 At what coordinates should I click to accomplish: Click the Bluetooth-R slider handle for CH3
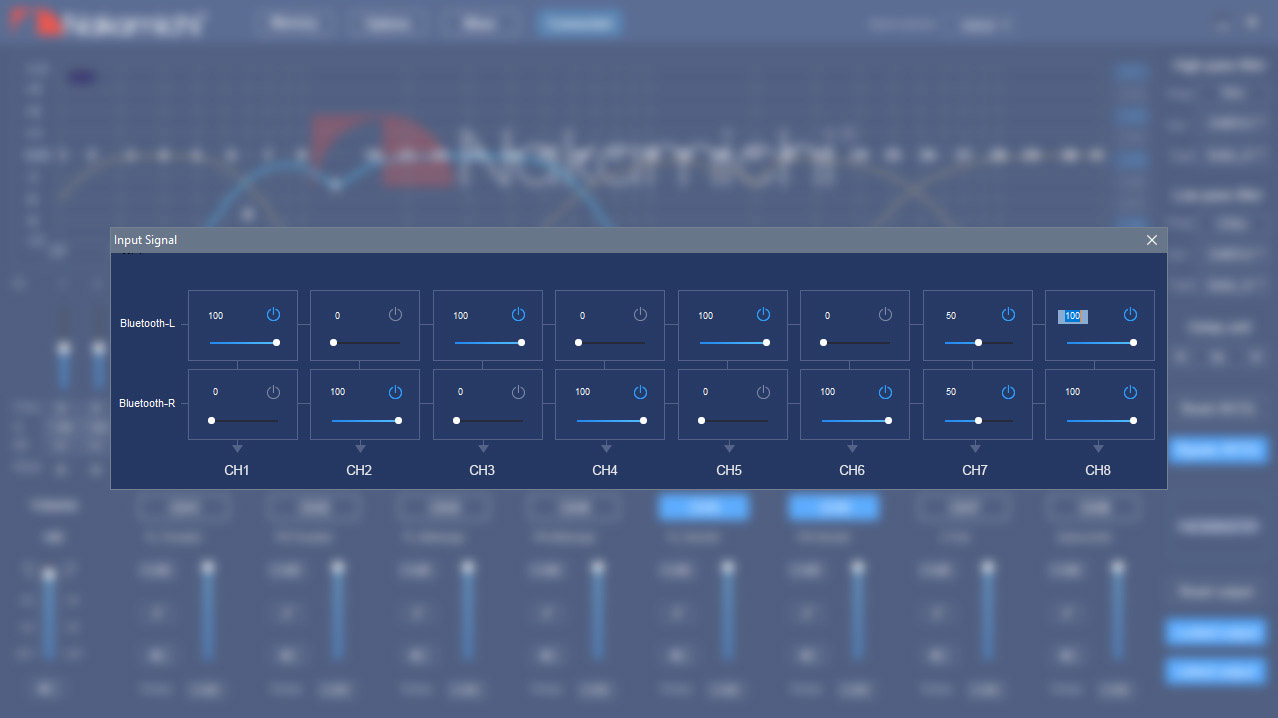click(x=456, y=420)
